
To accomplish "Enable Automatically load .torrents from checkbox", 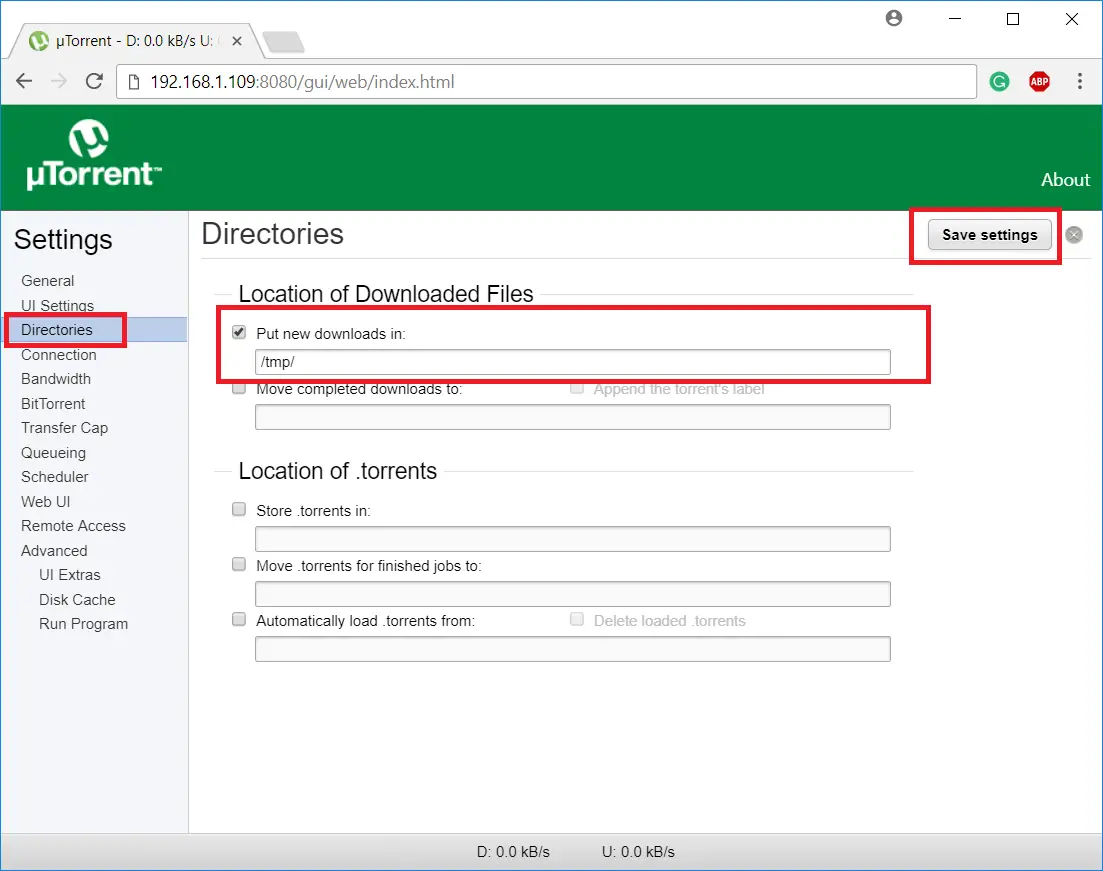I will tap(239, 620).
